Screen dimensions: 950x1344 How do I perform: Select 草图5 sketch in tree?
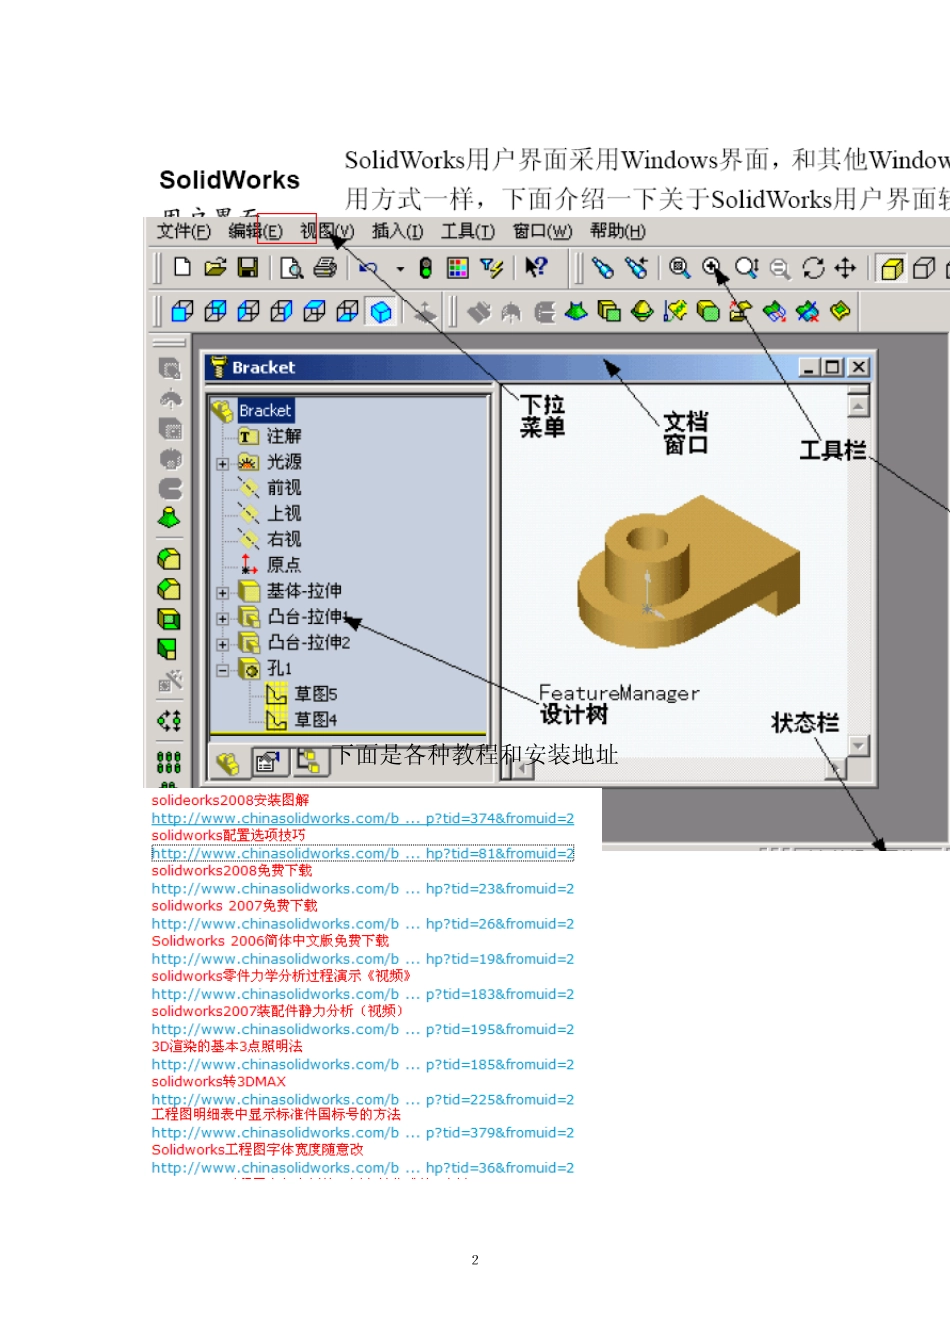(315, 694)
